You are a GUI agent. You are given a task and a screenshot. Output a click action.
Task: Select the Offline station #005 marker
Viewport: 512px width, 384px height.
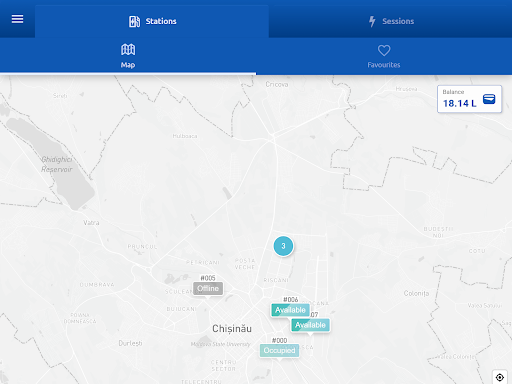tap(208, 288)
